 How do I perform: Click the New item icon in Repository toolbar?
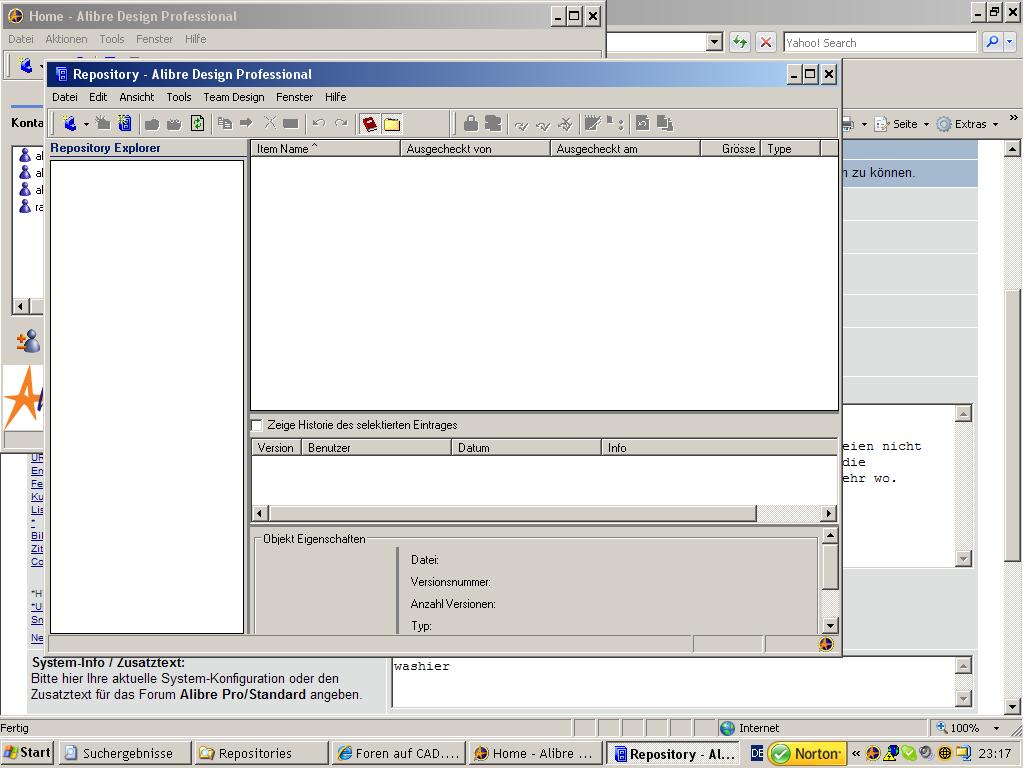pos(69,123)
